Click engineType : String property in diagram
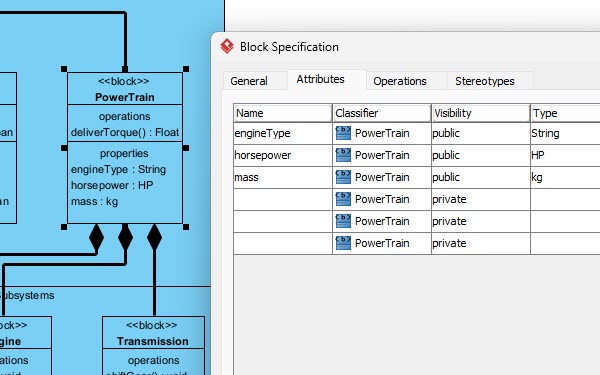 click(118, 170)
